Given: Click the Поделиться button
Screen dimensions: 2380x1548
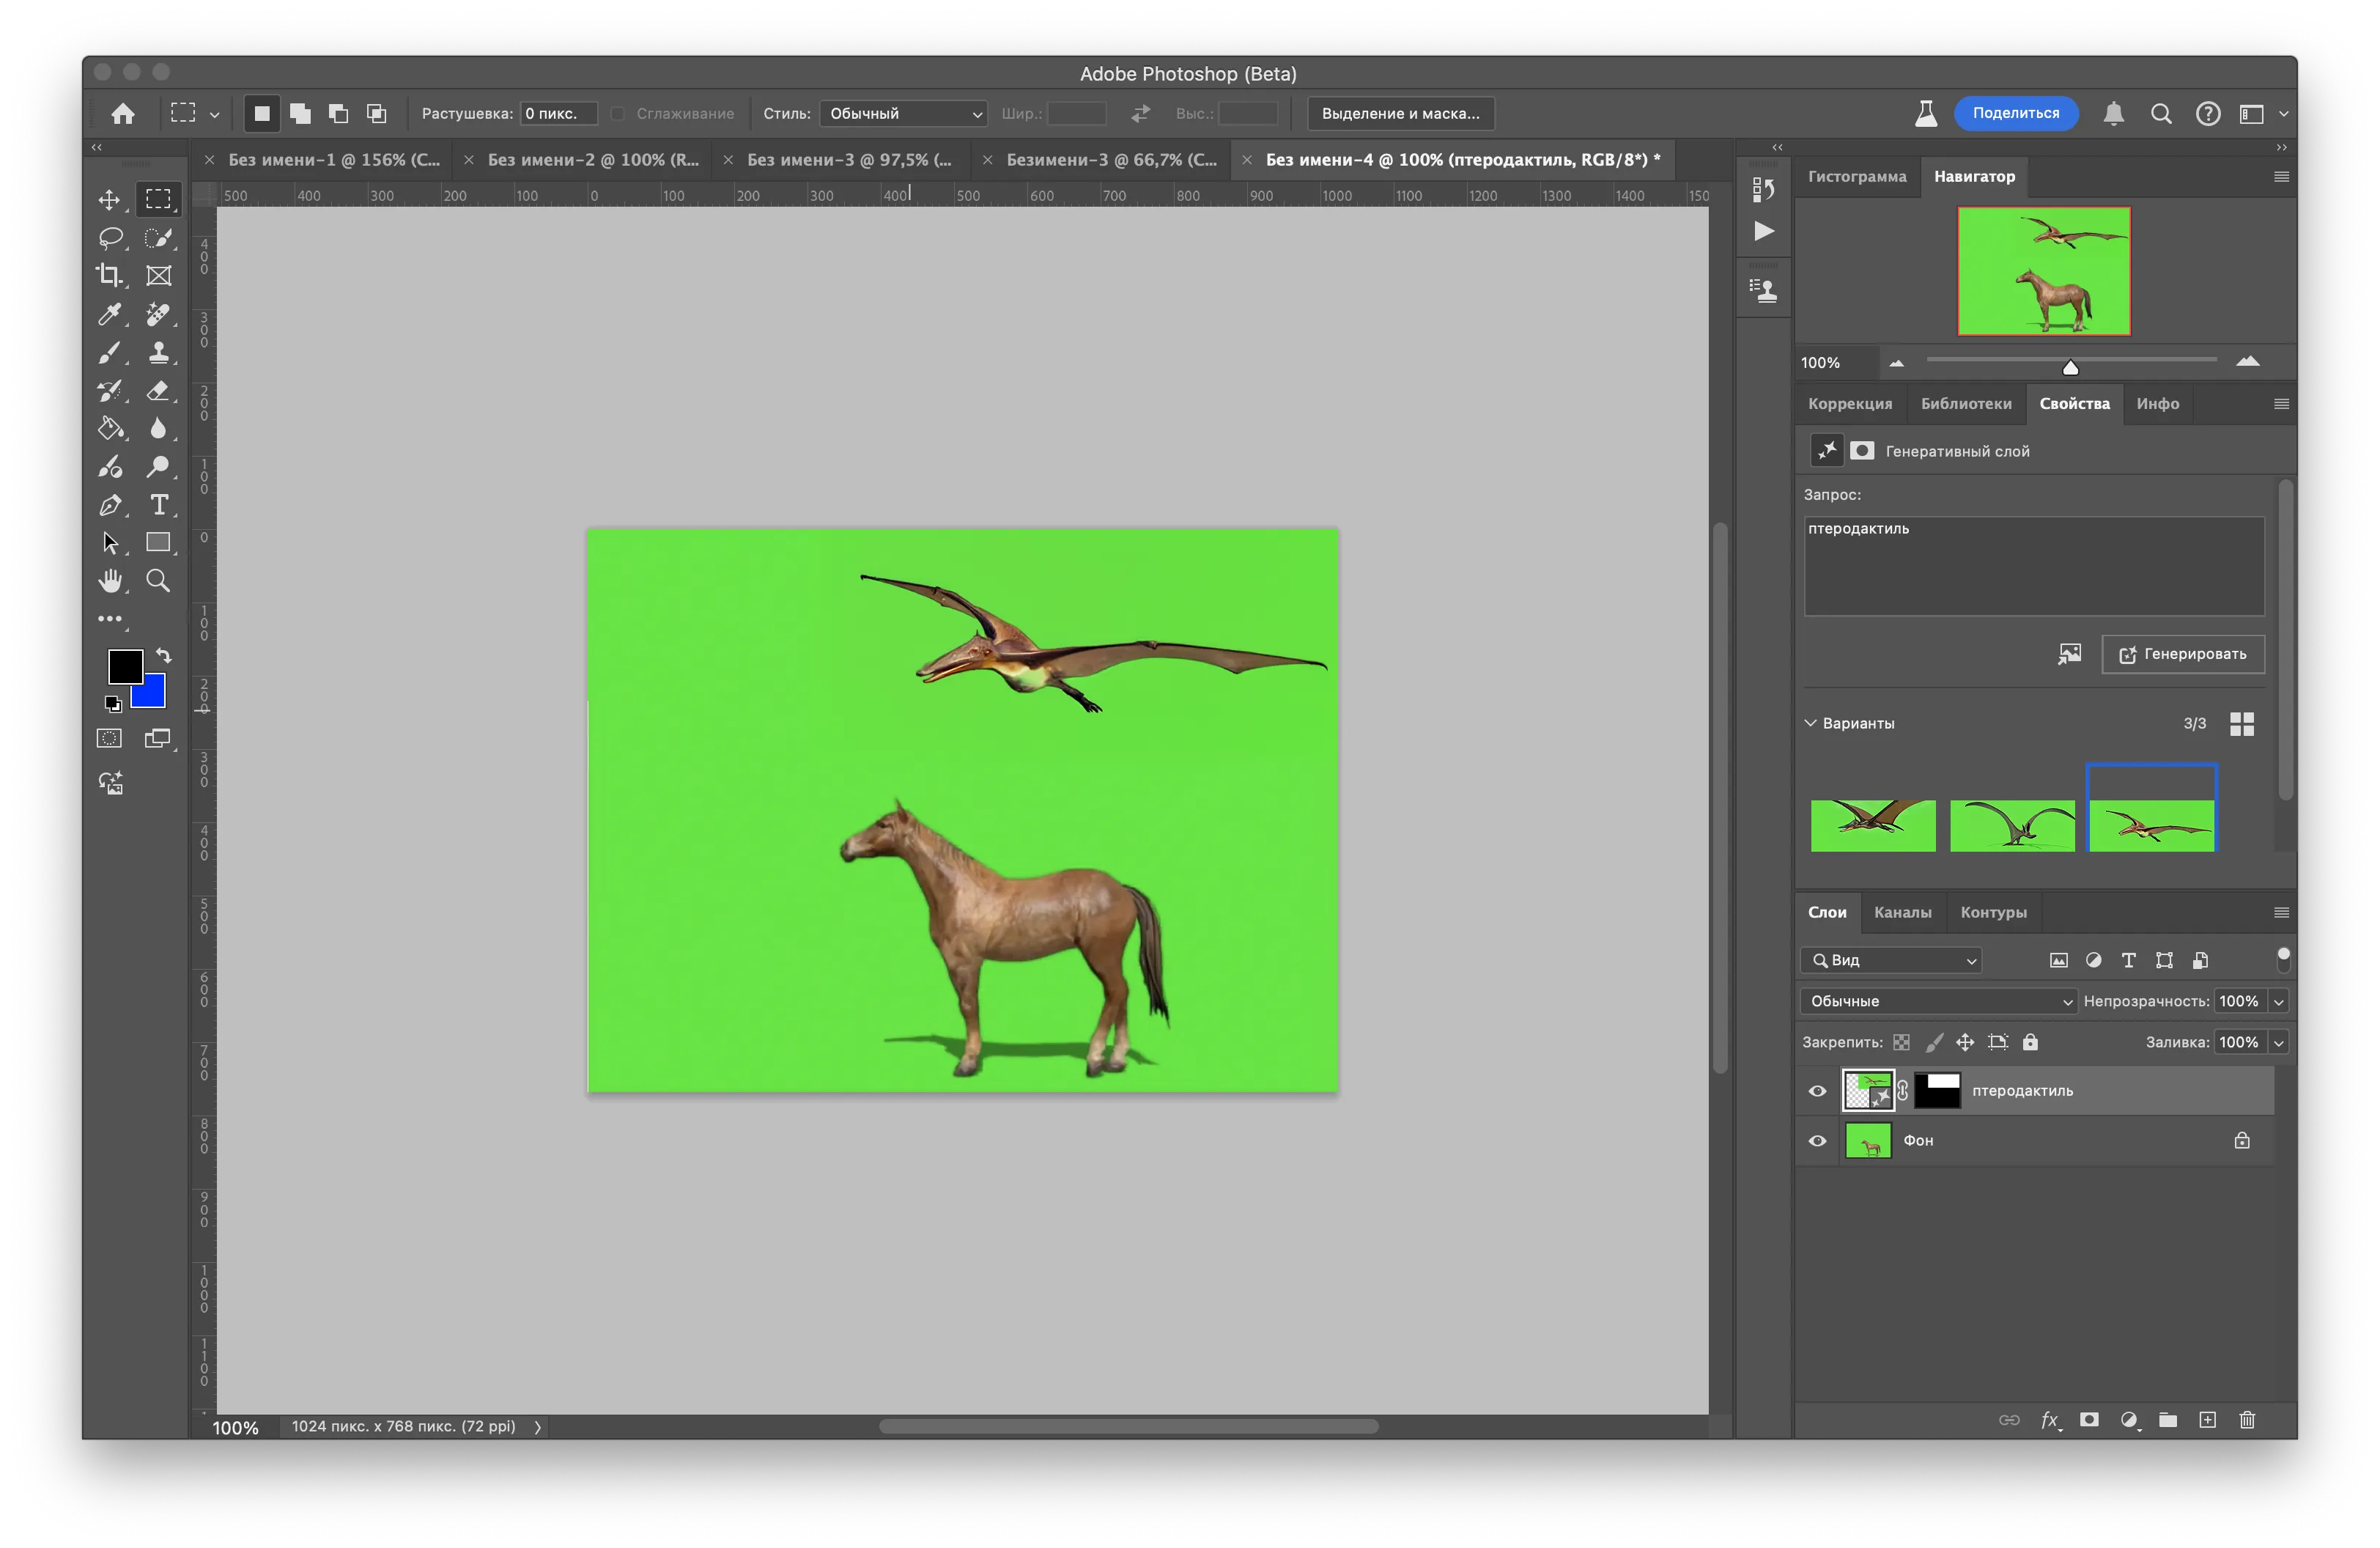Looking at the screenshot, I should tap(2016, 113).
